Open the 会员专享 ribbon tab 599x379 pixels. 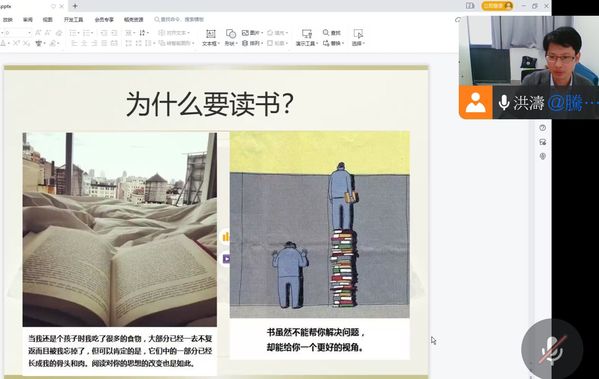(x=104, y=19)
